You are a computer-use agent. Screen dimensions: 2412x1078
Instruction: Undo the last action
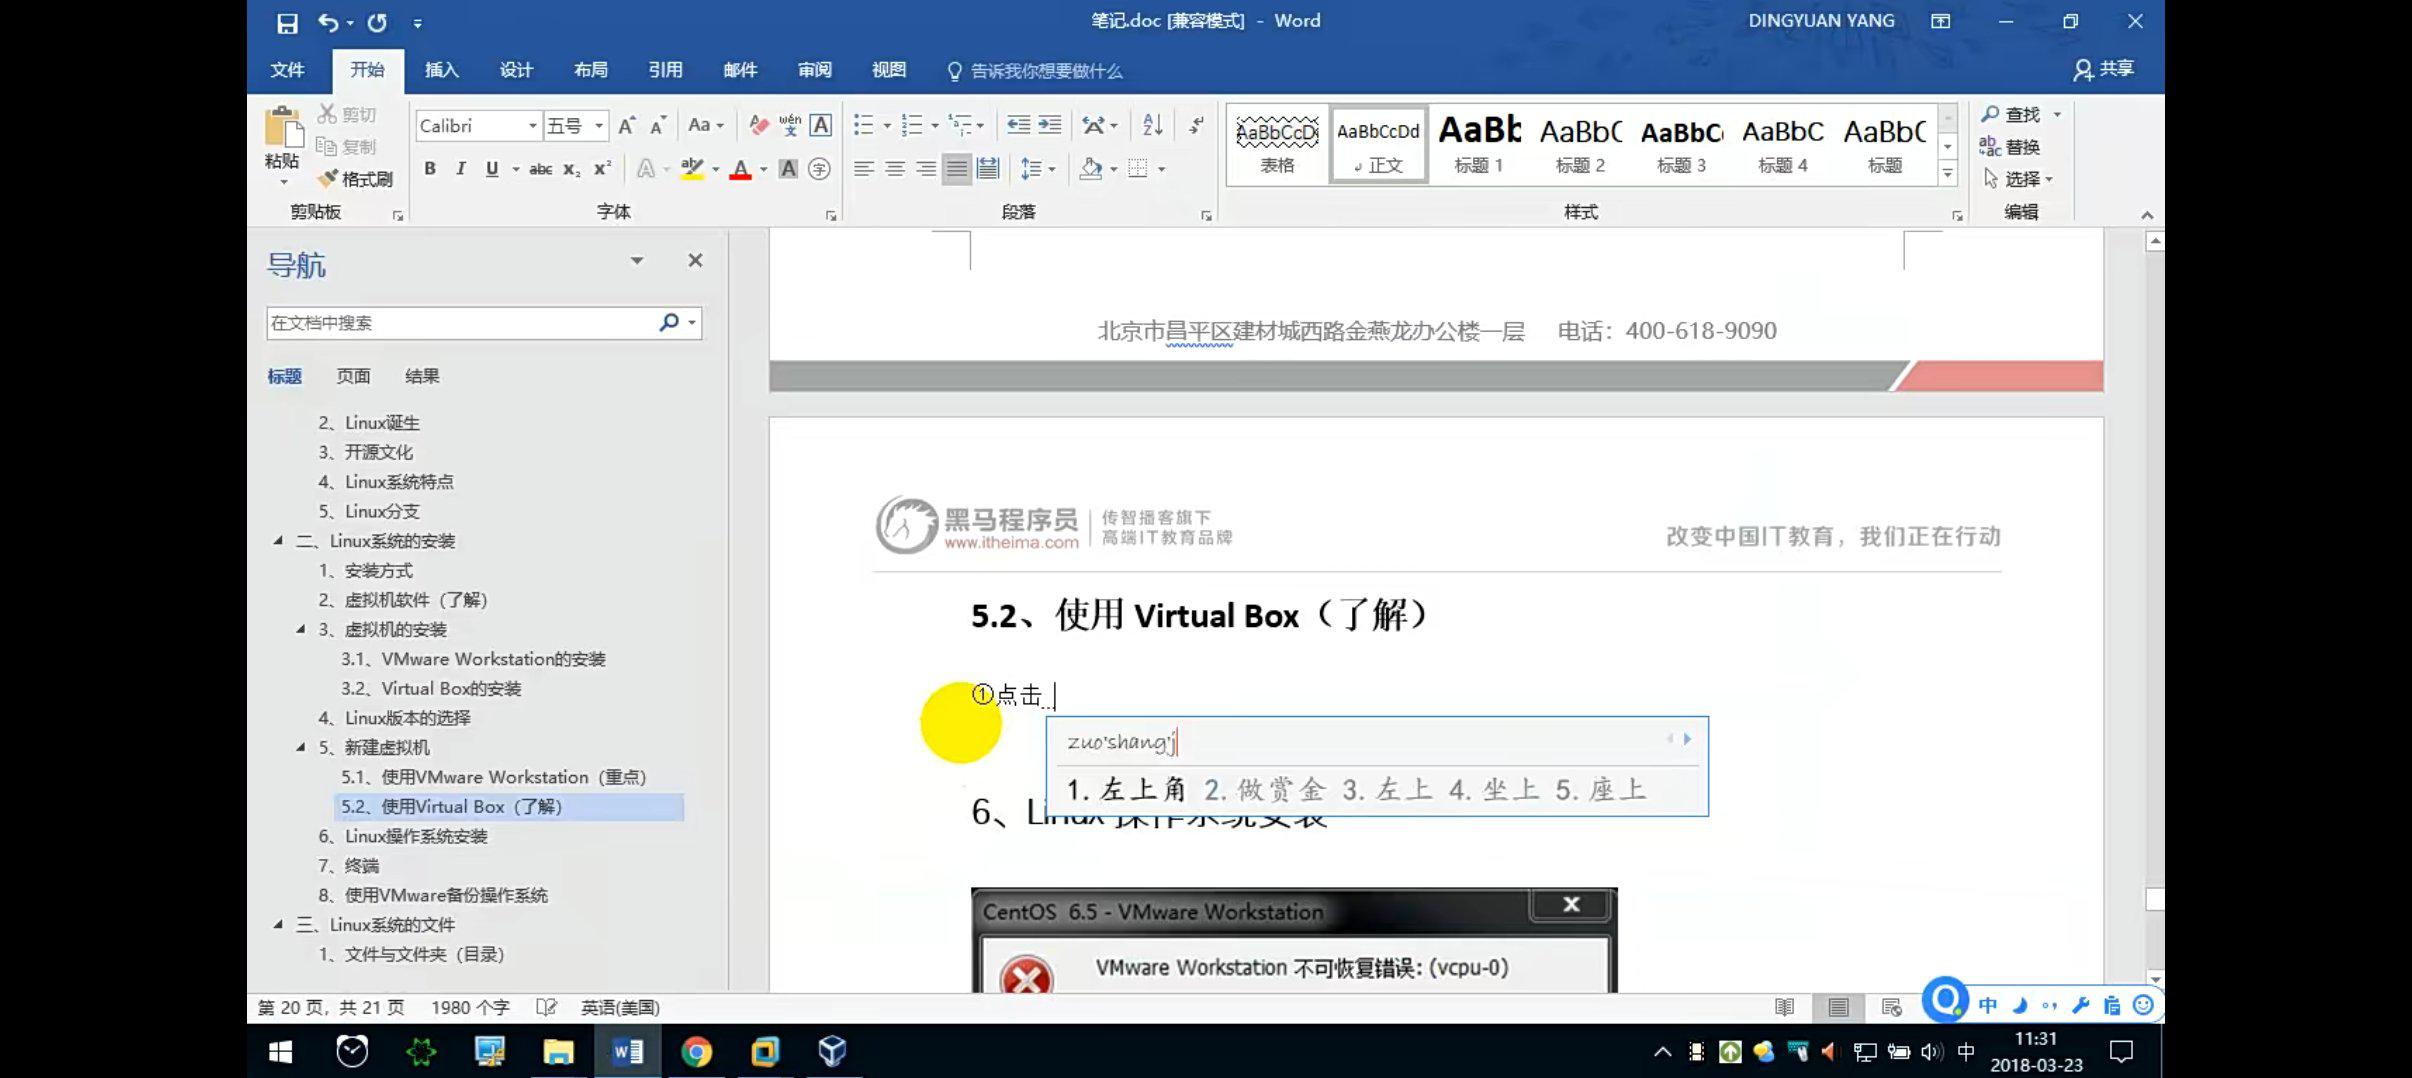tap(327, 22)
